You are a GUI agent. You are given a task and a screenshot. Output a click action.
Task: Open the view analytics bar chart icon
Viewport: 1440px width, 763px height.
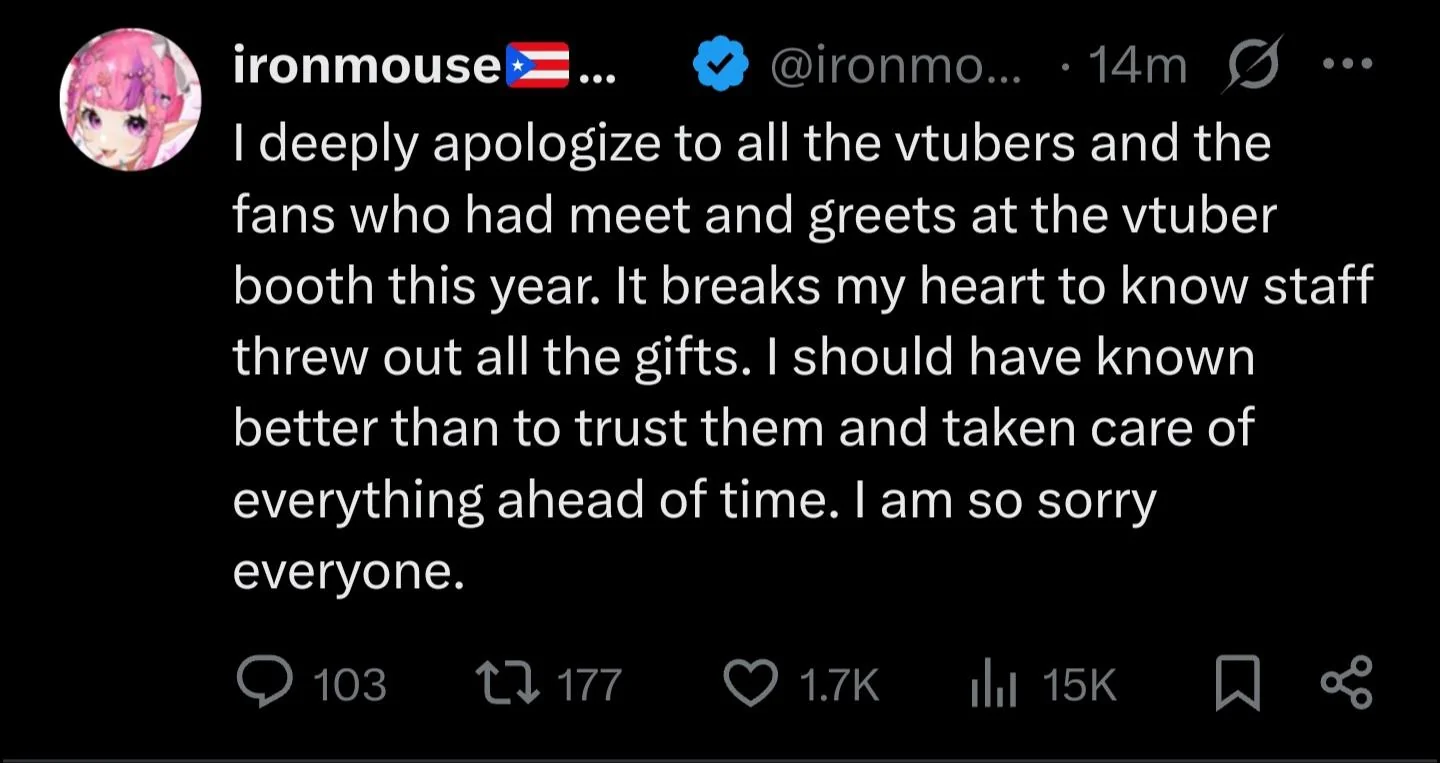click(993, 686)
